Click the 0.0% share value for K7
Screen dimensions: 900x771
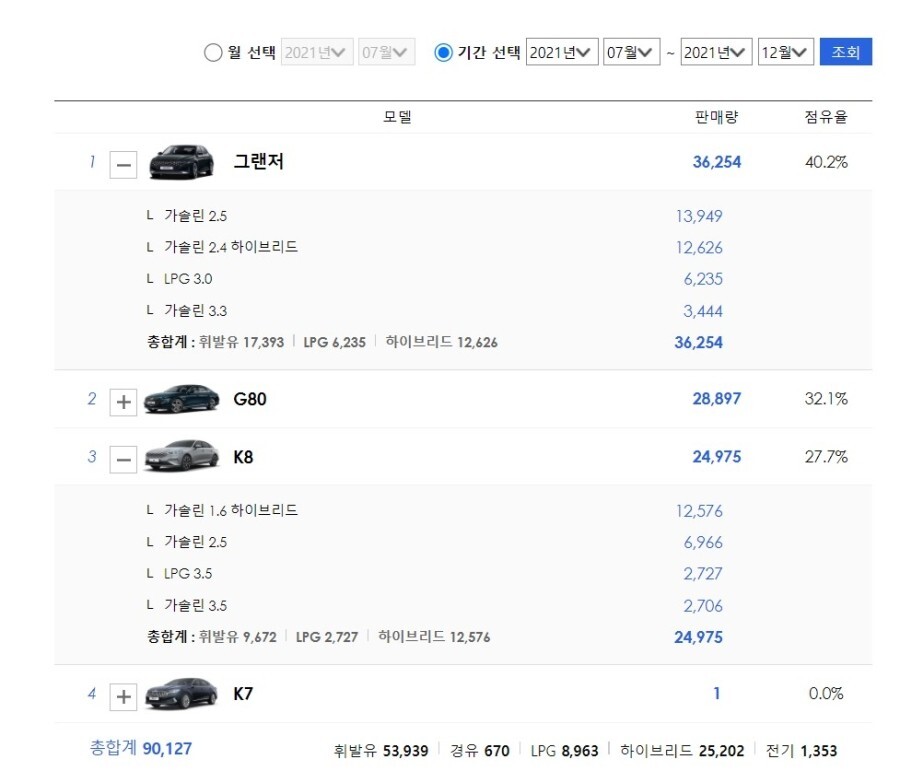coord(826,693)
